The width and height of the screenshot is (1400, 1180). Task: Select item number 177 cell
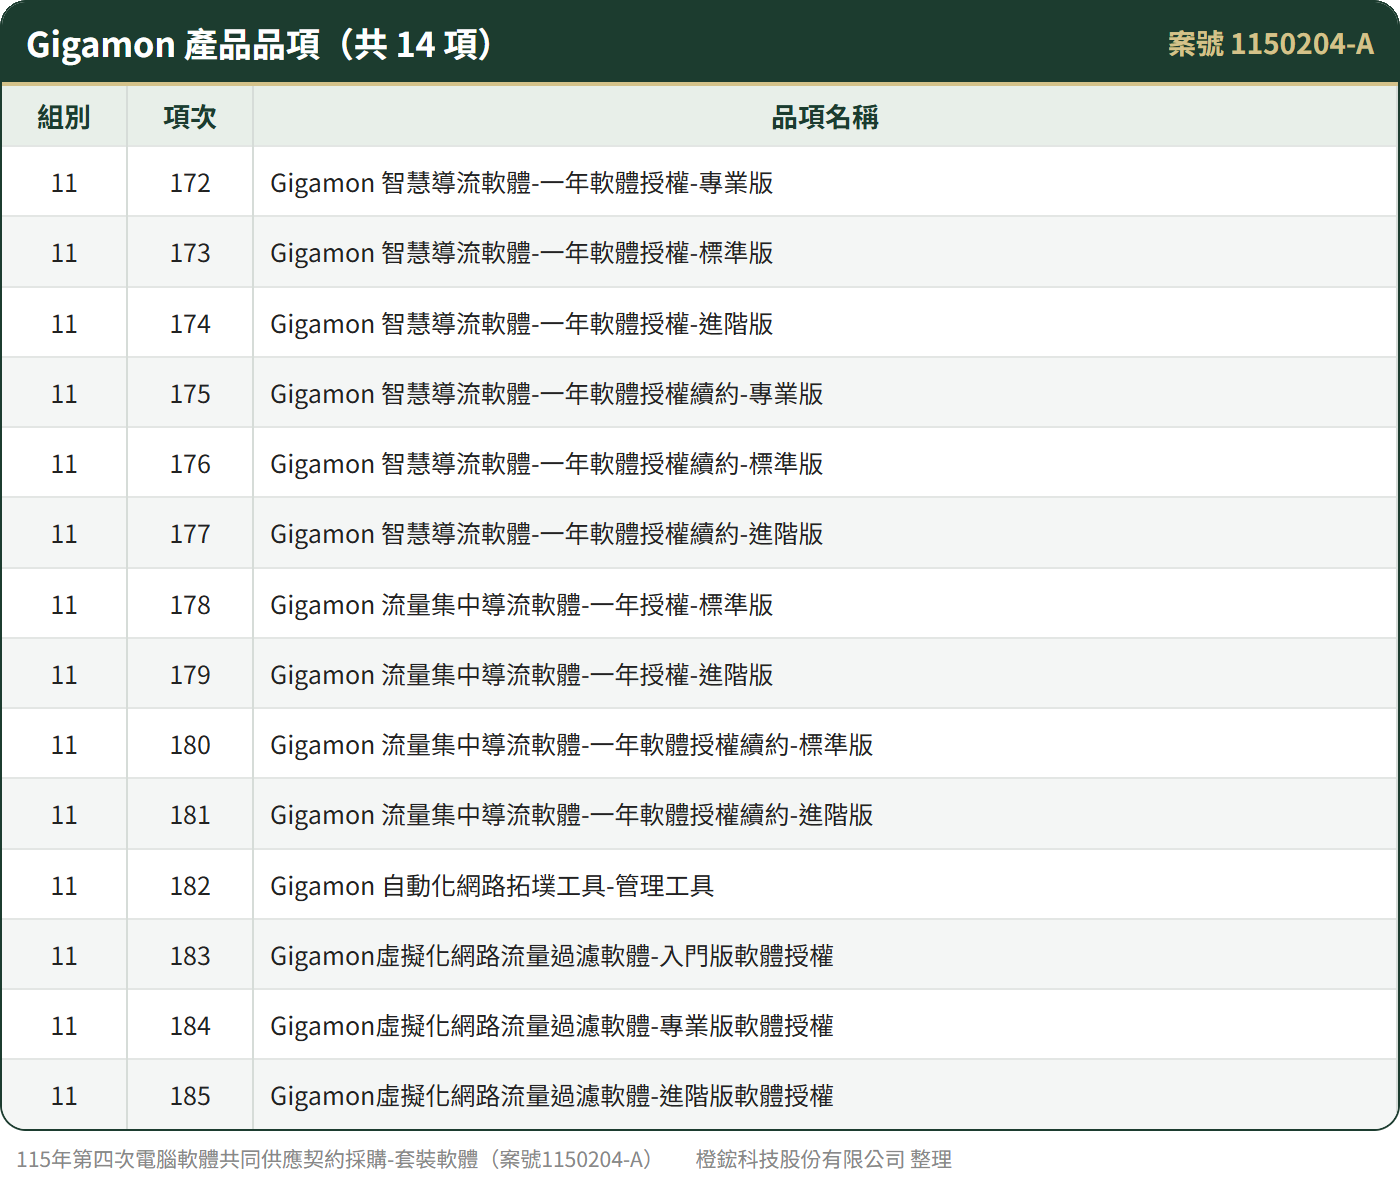click(x=190, y=534)
